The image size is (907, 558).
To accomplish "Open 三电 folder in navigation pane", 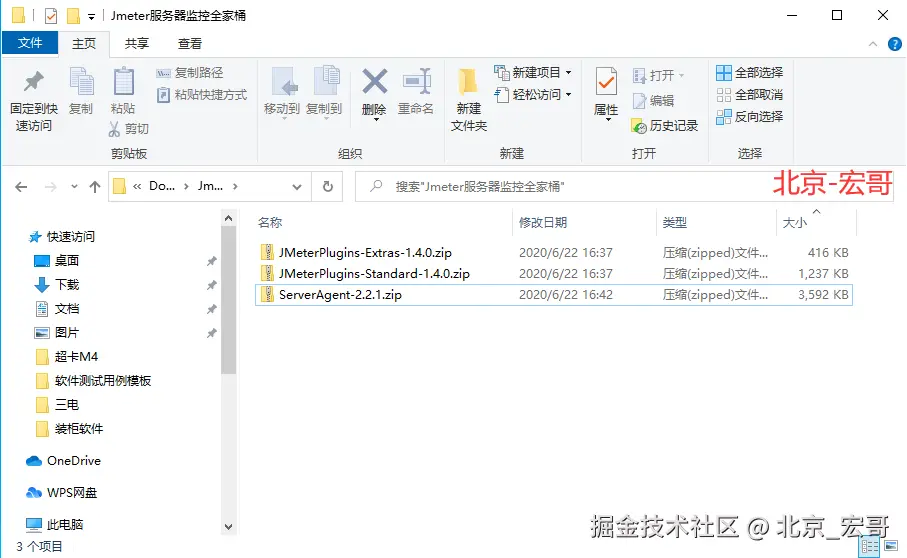I will (x=67, y=405).
